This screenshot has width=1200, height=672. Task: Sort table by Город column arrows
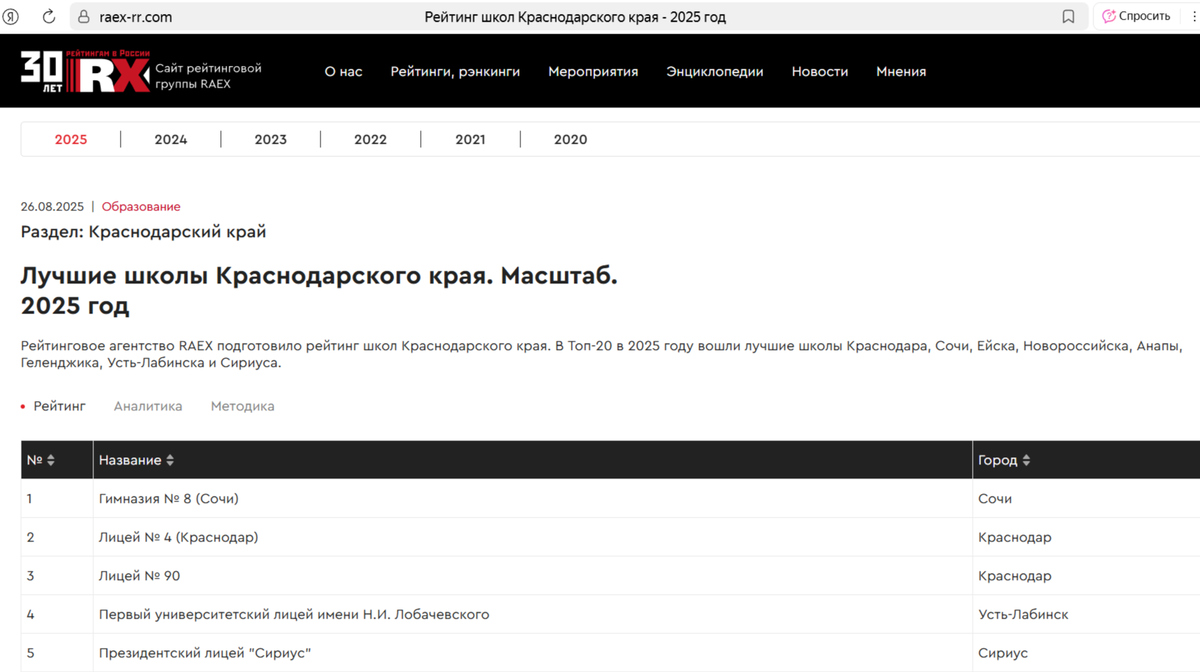click(x=1026, y=460)
